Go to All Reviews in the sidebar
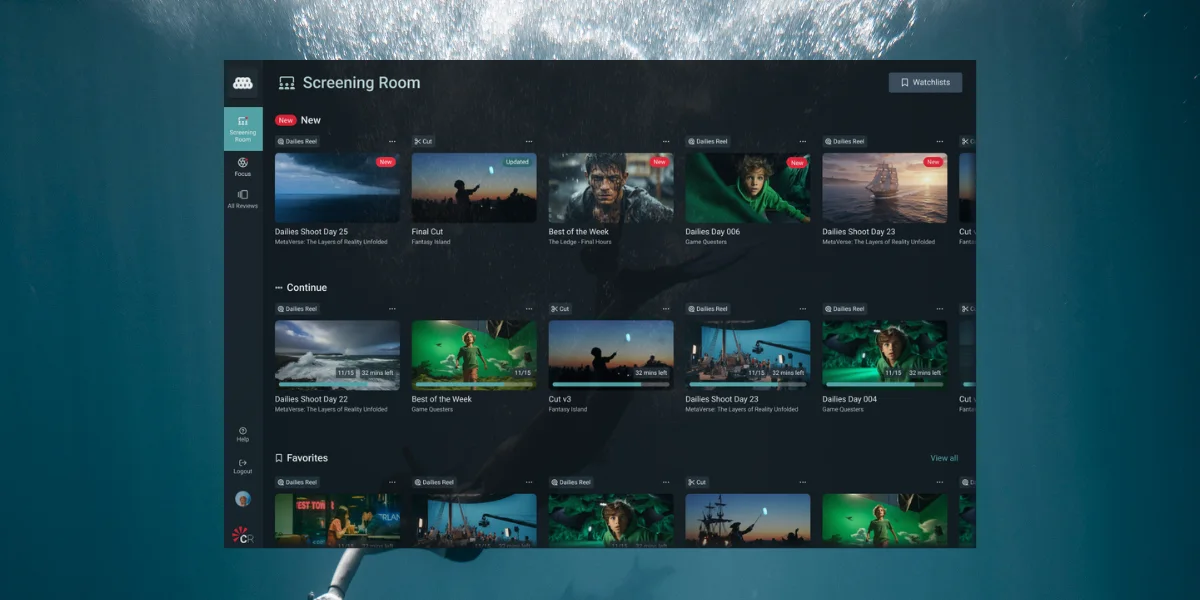 243,199
